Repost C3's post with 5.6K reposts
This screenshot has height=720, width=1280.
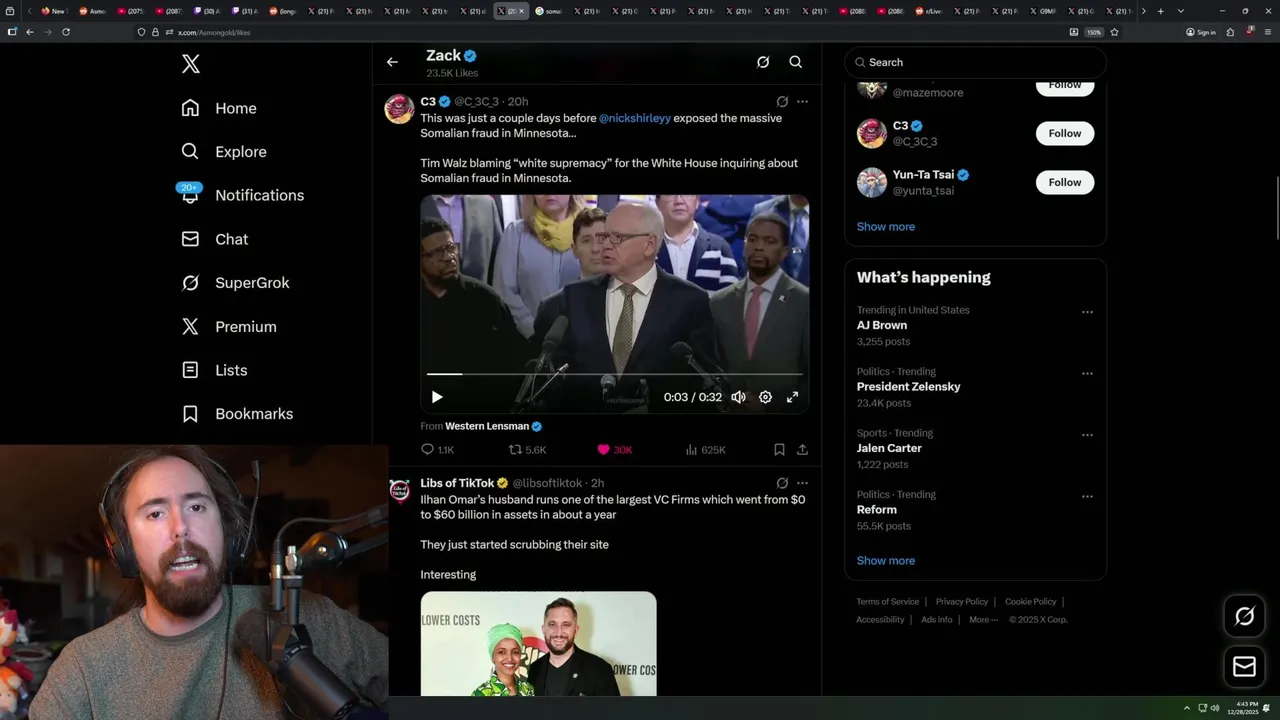528,450
